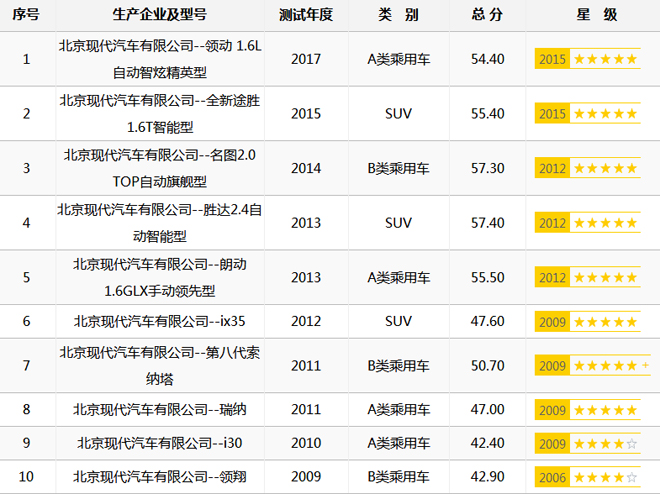Click the 星级 column header
The image size is (660, 494).
[x=597, y=14]
